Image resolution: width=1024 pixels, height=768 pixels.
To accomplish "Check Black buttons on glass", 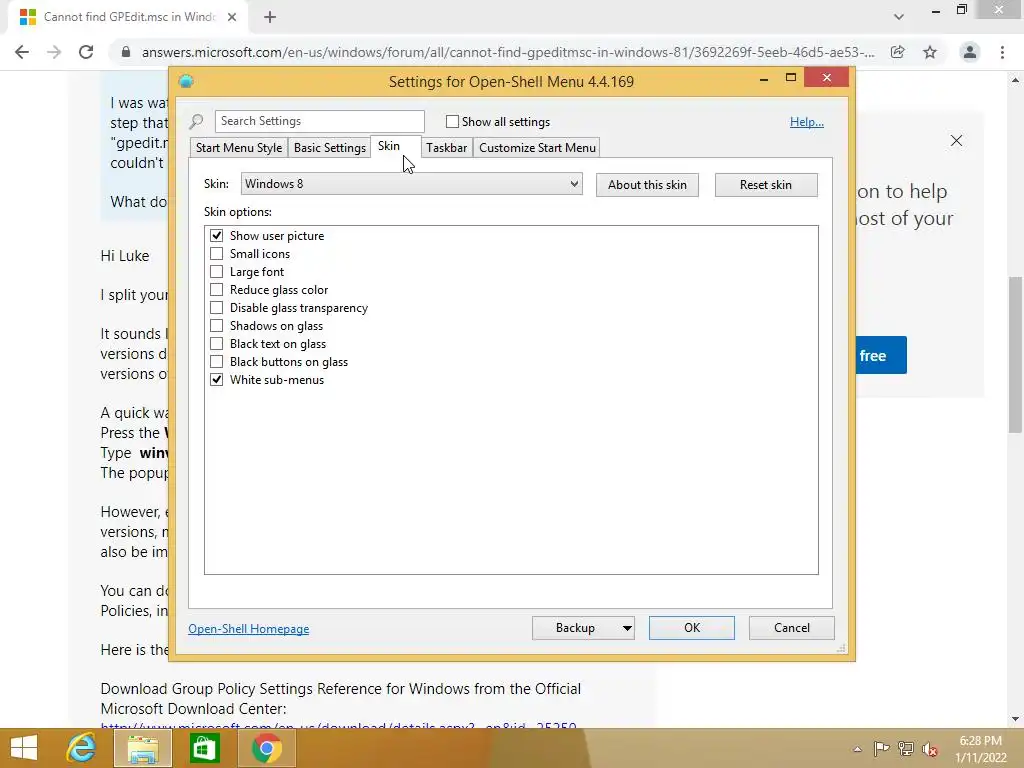I will click(x=217, y=361).
